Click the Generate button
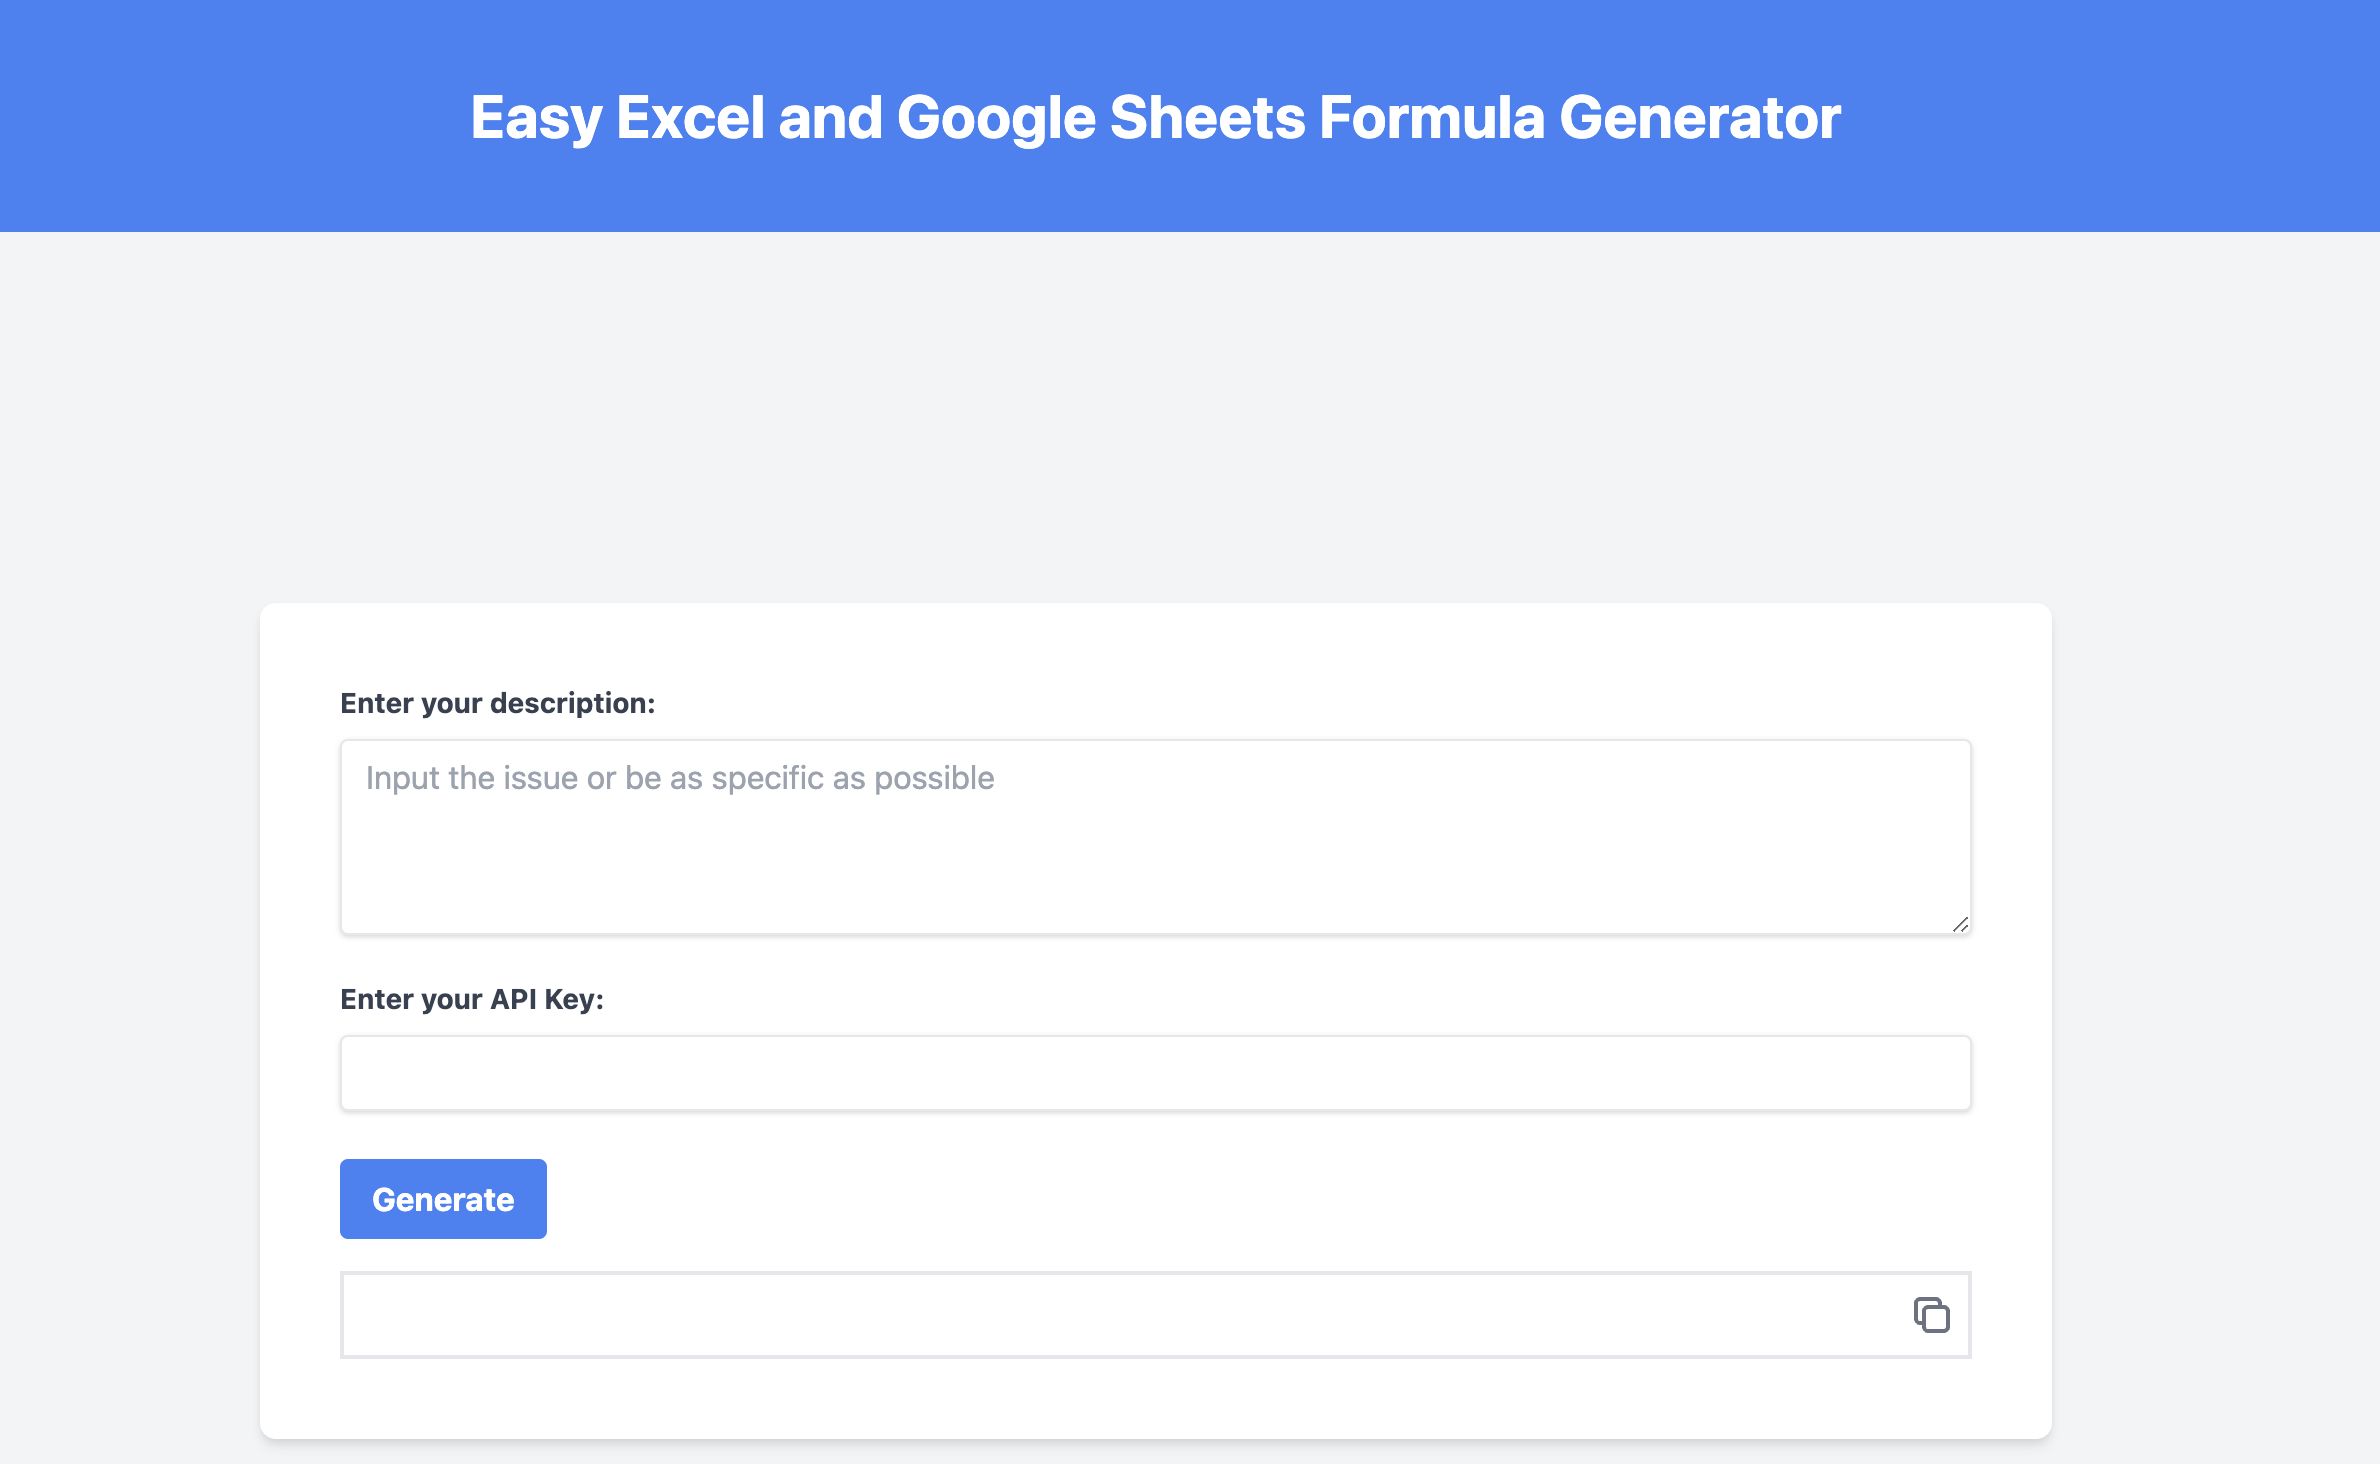This screenshot has height=1464, width=2380. click(x=442, y=1198)
